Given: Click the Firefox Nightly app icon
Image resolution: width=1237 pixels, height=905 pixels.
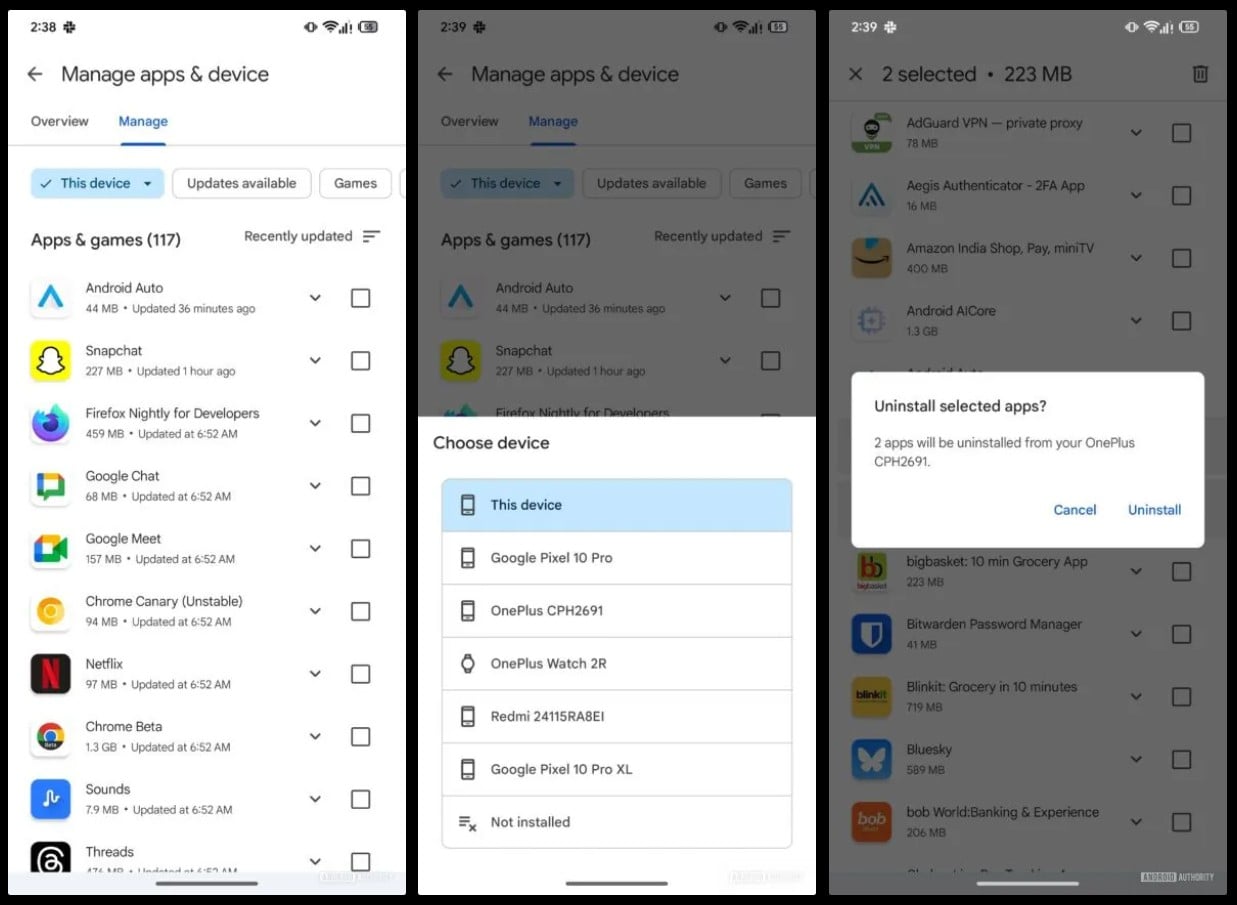Looking at the screenshot, I should [x=50, y=423].
